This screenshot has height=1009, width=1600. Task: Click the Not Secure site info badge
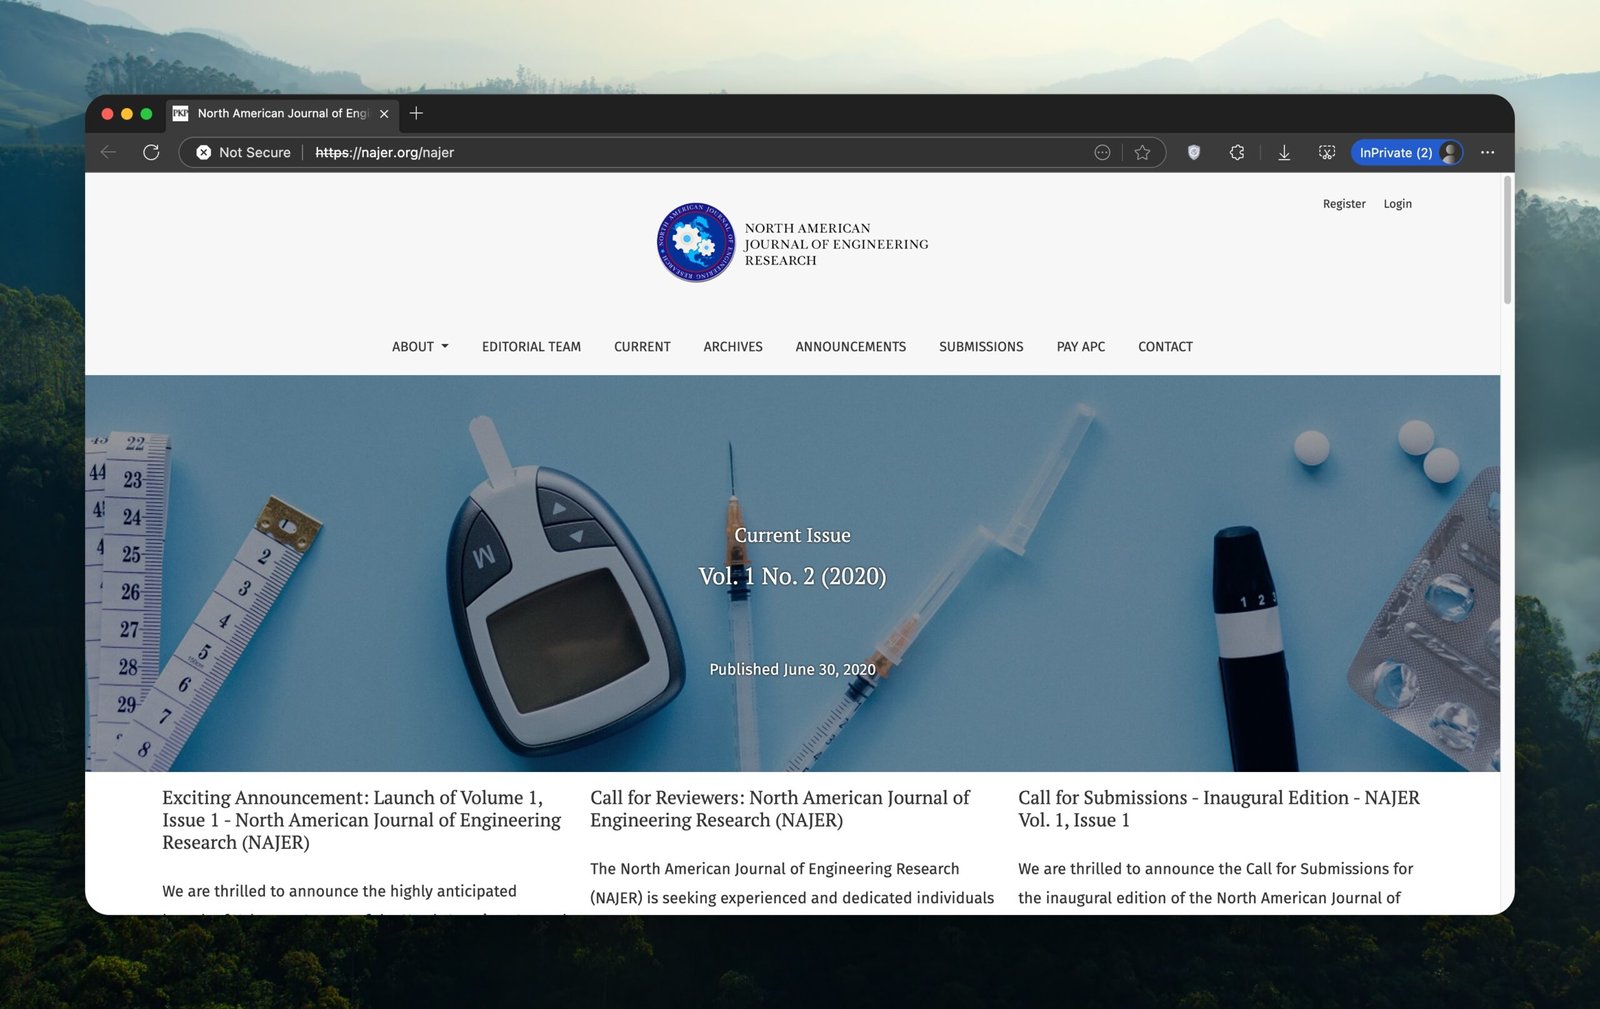(x=243, y=152)
